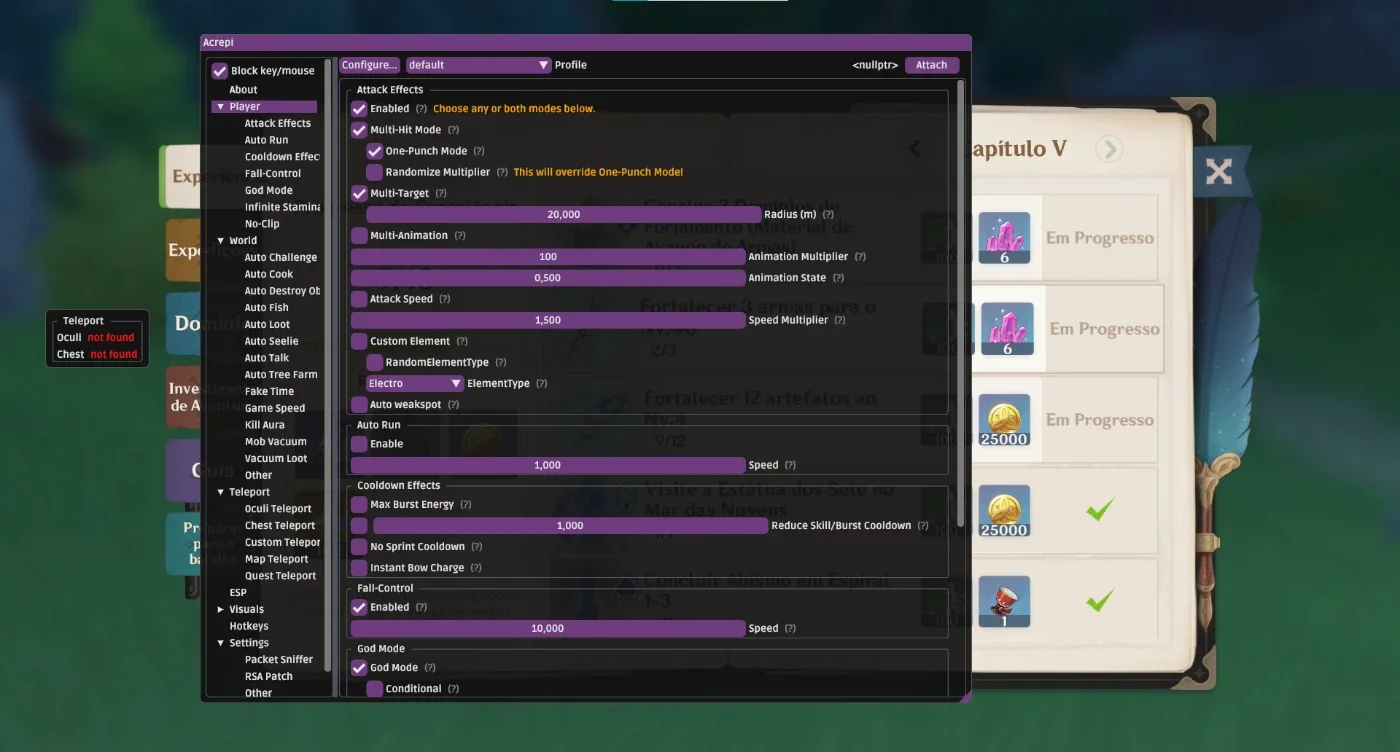Open Hotkeys in the sidebar
The image size is (1400, 752).
click(x=249, y=626)
